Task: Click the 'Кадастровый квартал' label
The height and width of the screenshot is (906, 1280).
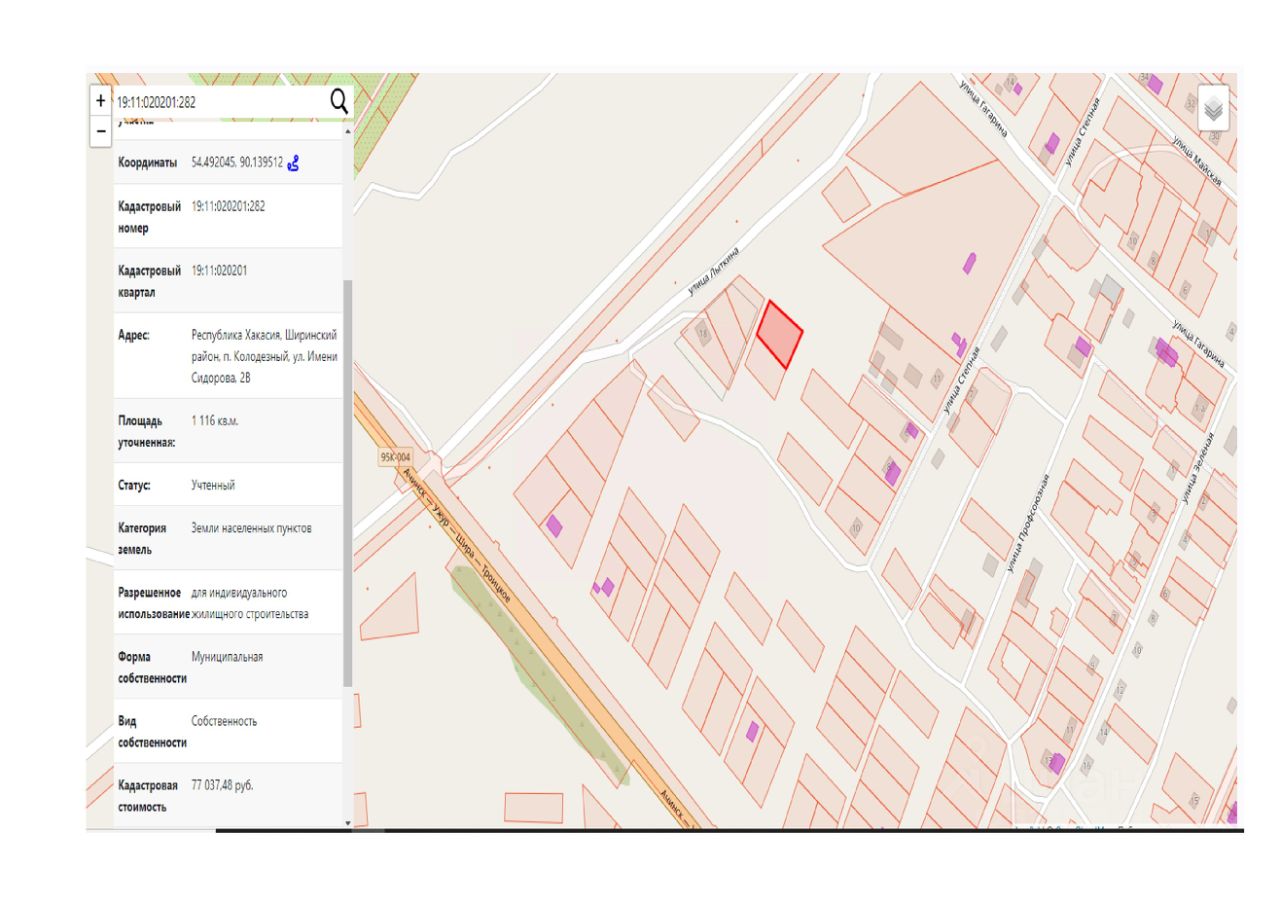Action: coord(149,282)
